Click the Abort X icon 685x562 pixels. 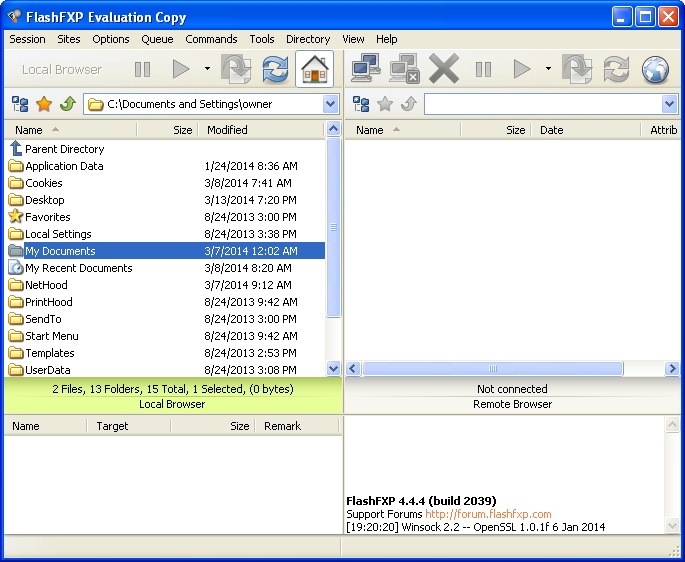coord(444,68)
